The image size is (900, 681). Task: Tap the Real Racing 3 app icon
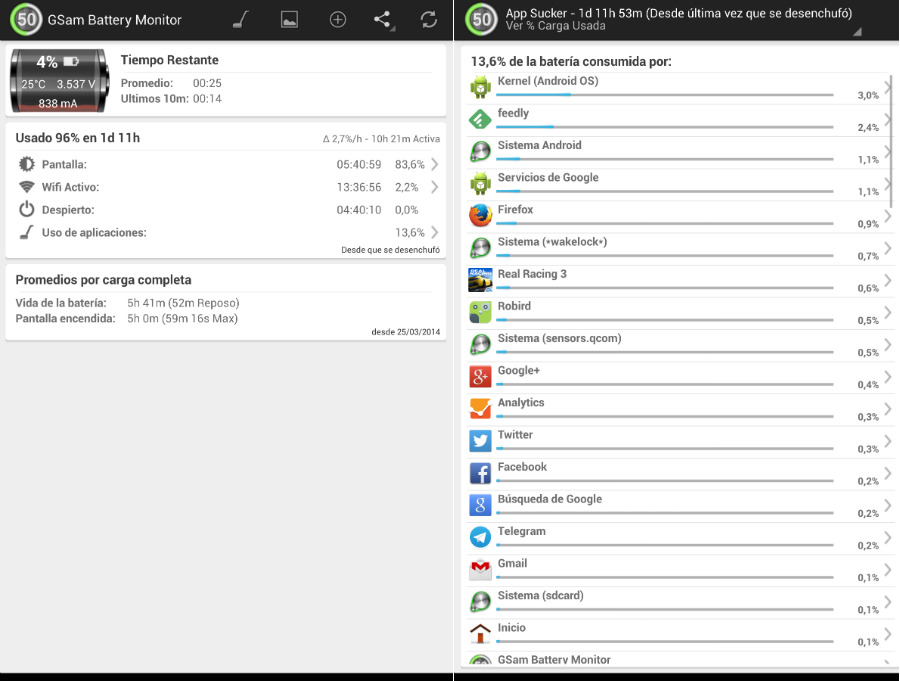[480, 280]
